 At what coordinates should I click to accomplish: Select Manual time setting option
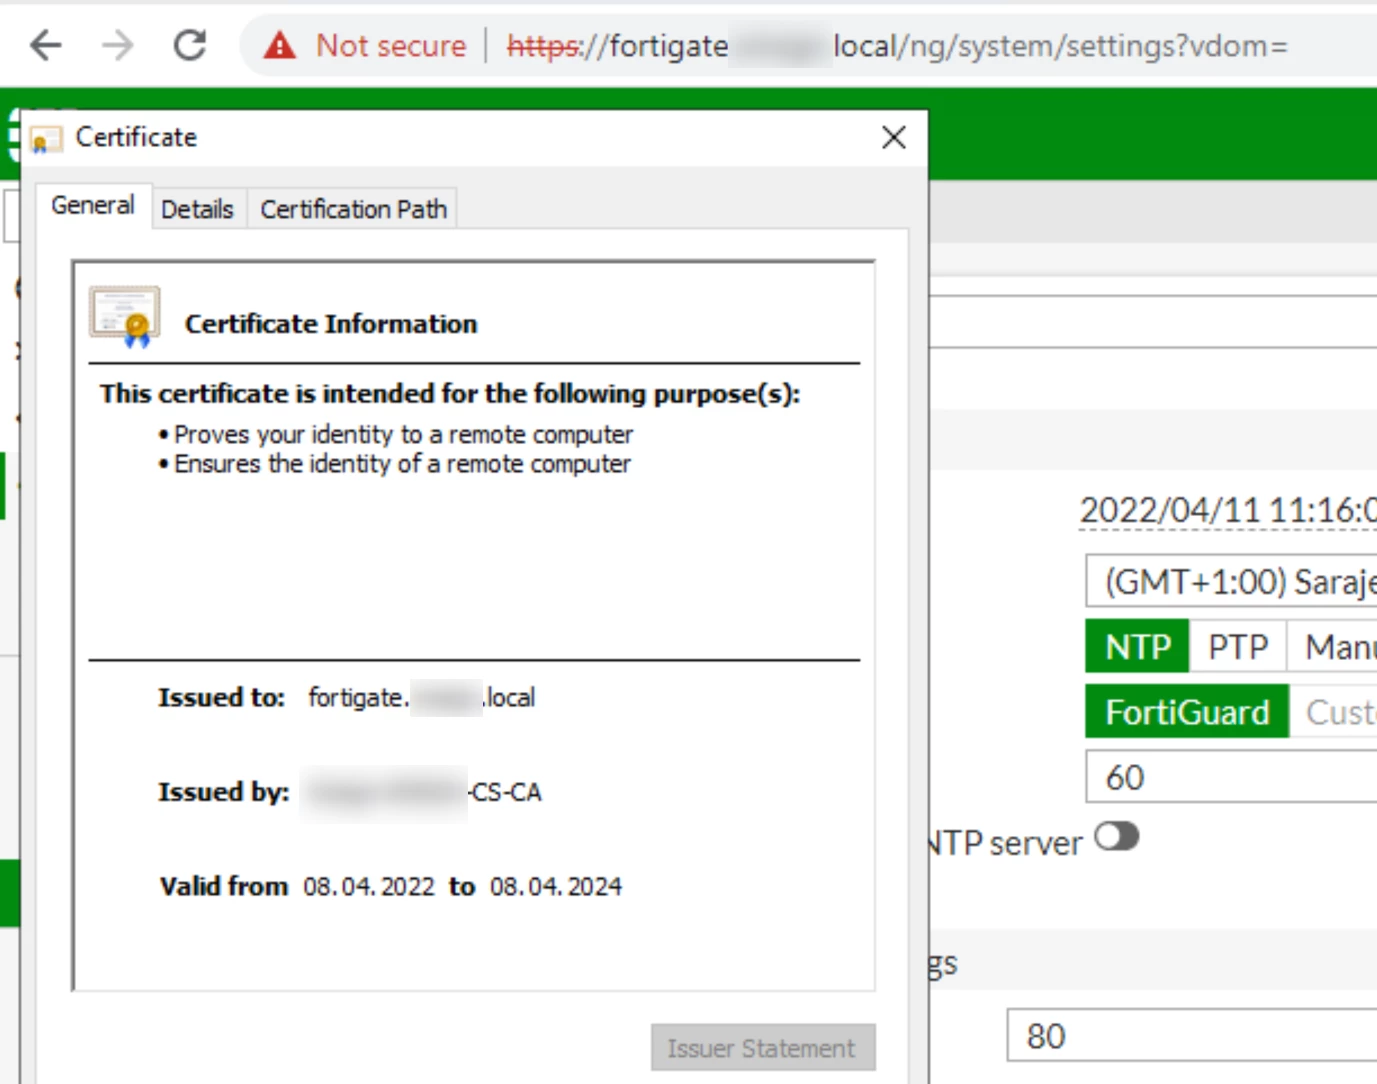(x=1332, y=647)
